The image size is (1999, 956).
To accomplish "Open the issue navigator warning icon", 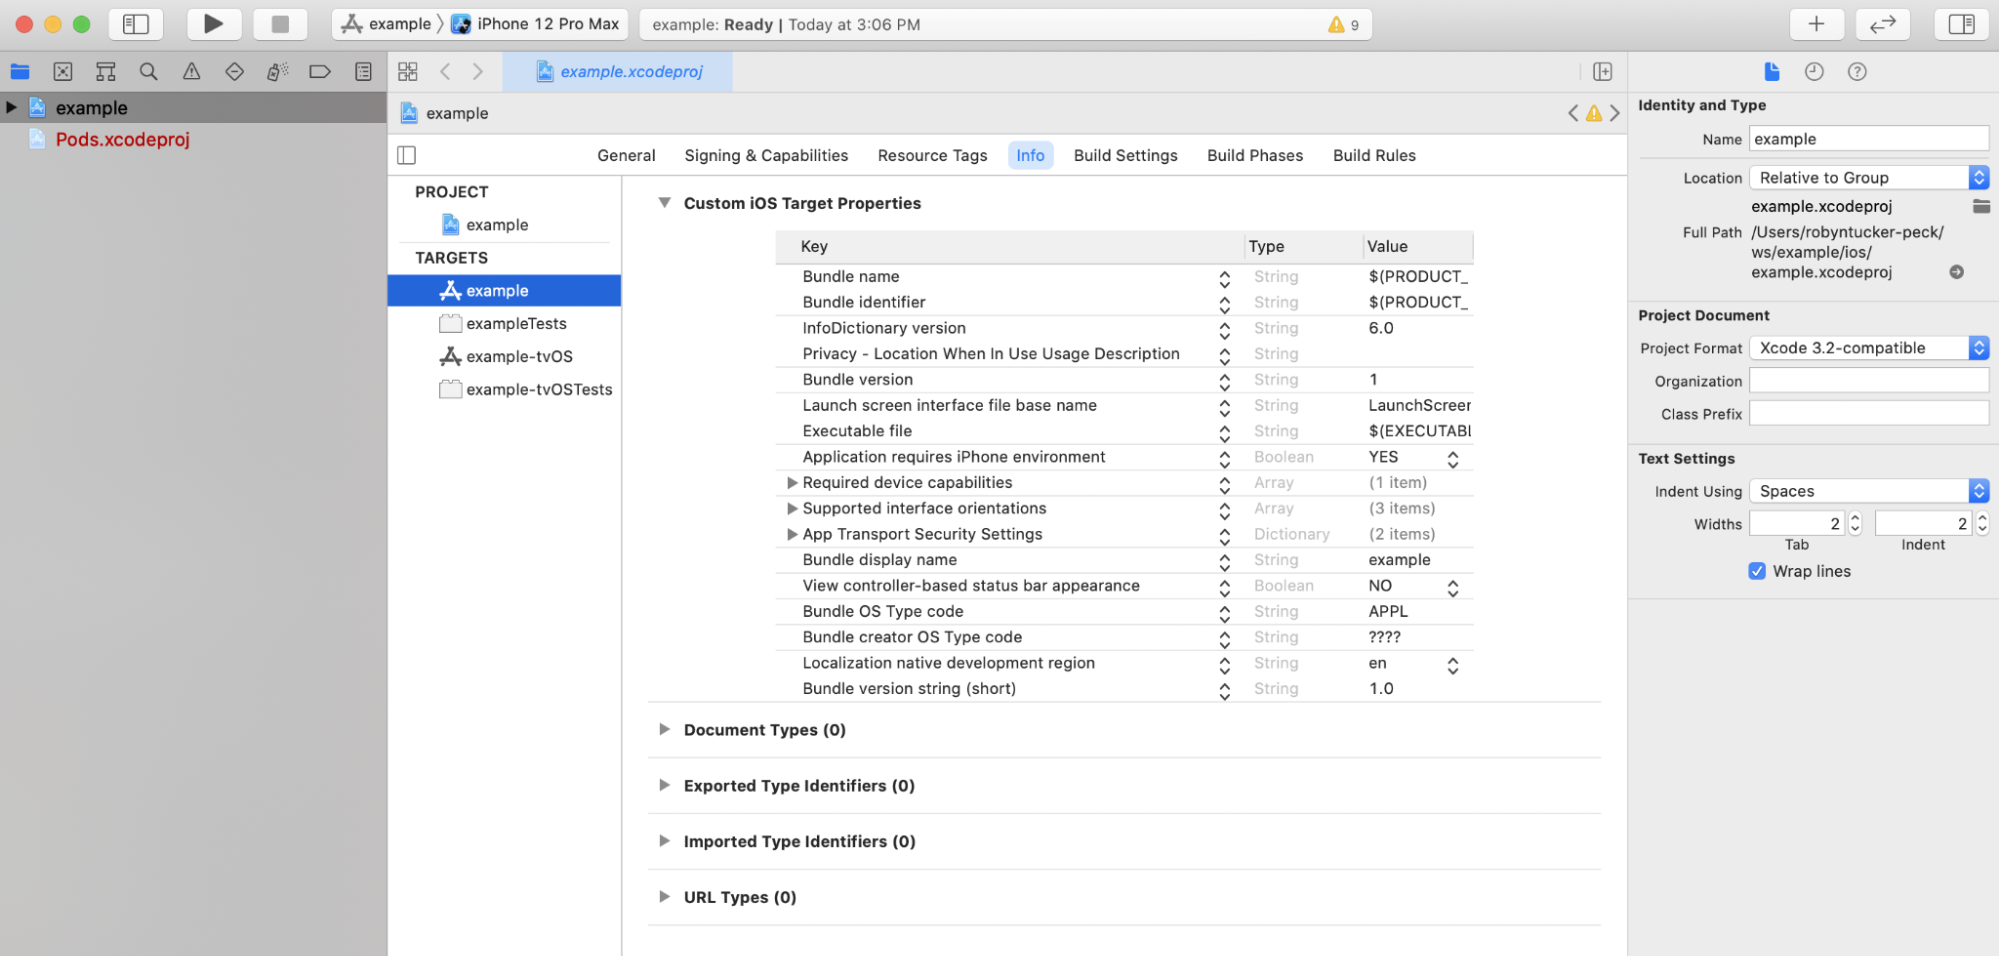I will pyautogui.click(x=192, y=72).
